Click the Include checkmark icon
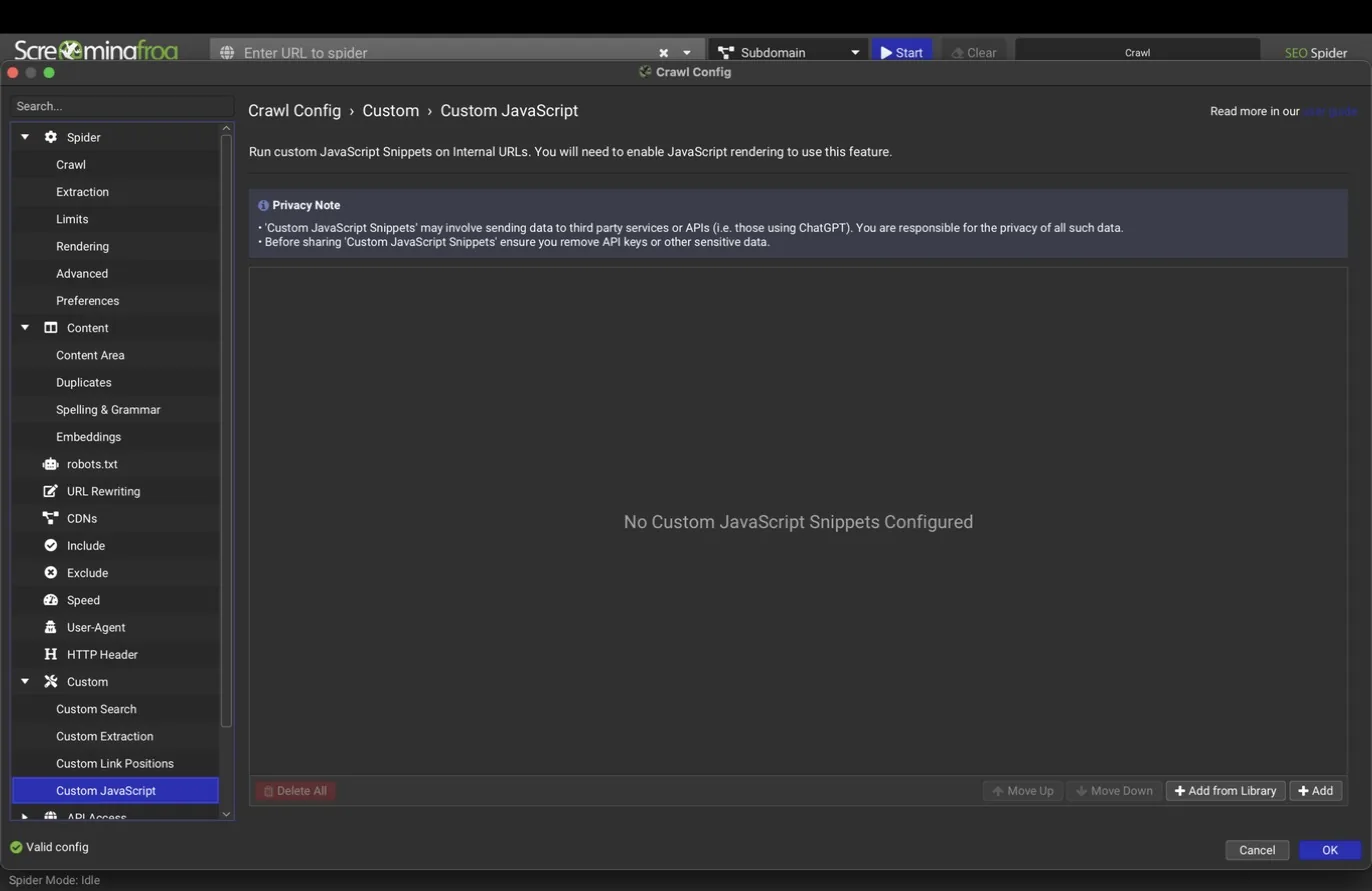Screen dimensions: 1372x891 (x=50, y=545)
